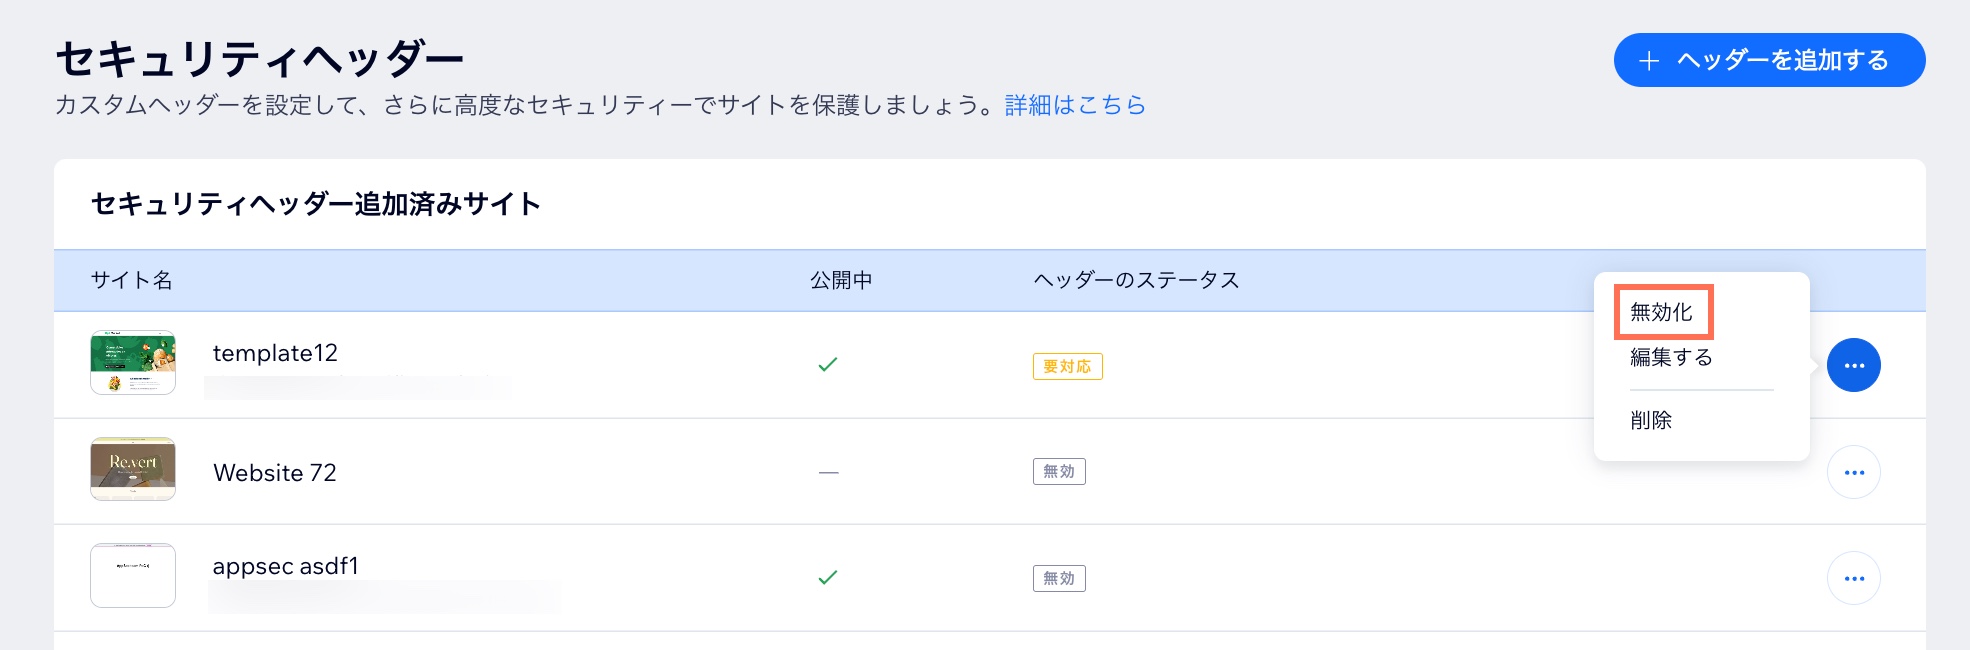Viewport: 1970px width, 650px height.
Task: Click the 無効 badge for Website 72
Action: (1059, 472)
